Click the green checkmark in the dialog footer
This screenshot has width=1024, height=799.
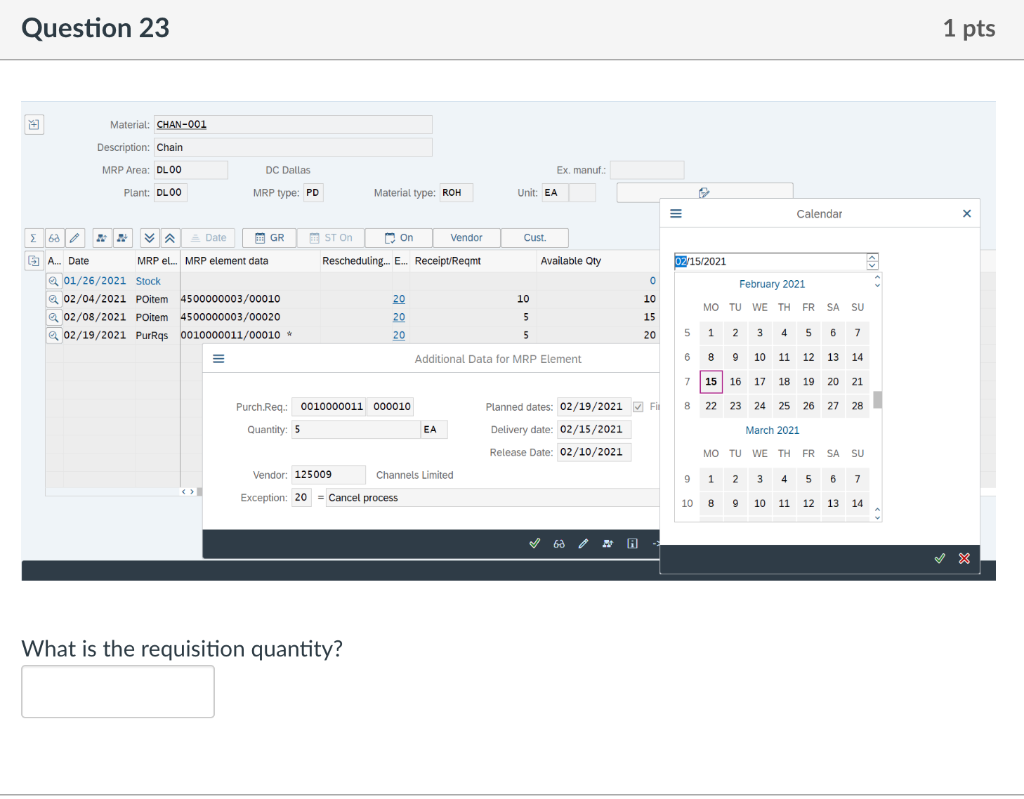[x=535, y=544]
